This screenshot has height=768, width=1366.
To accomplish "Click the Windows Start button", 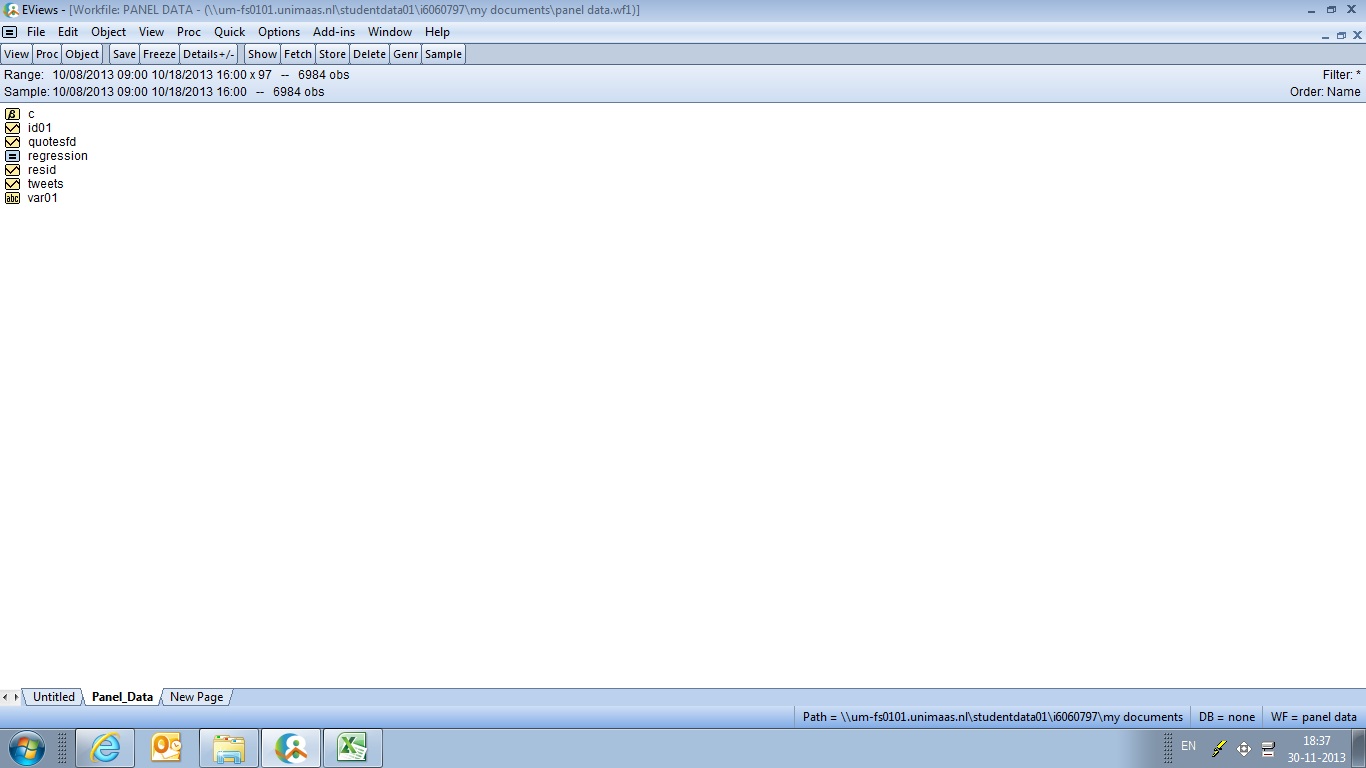I will (x=26, y=748).
